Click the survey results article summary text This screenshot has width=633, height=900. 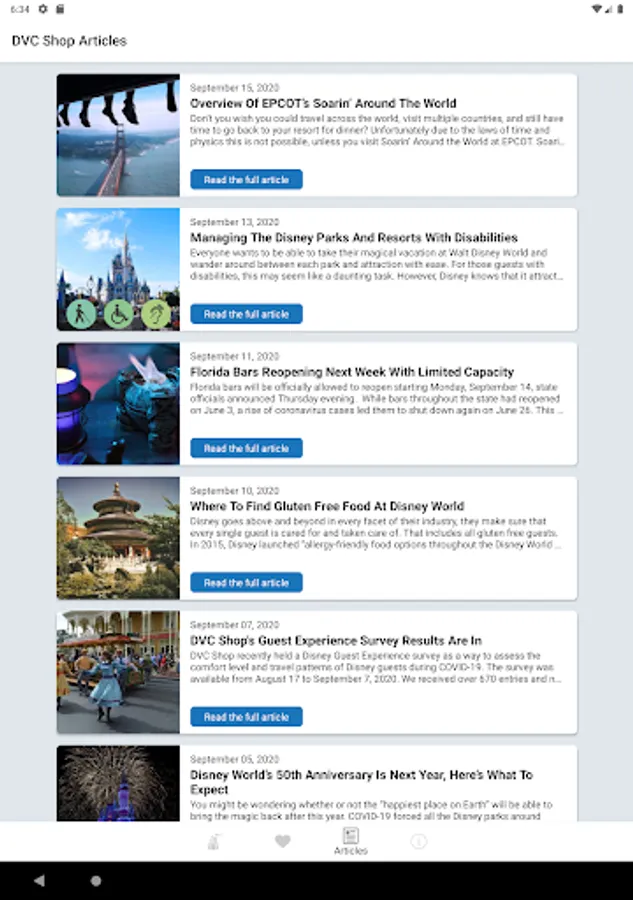click(x=375, y=667)
